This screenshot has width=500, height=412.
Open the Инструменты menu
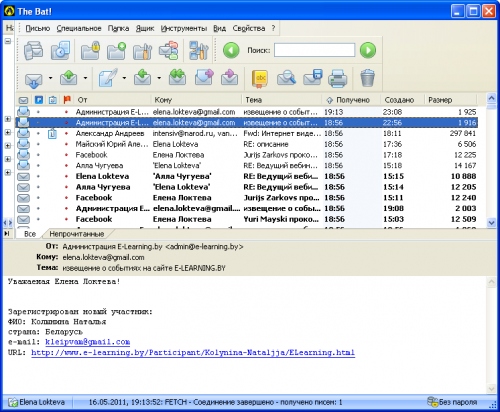184,28
